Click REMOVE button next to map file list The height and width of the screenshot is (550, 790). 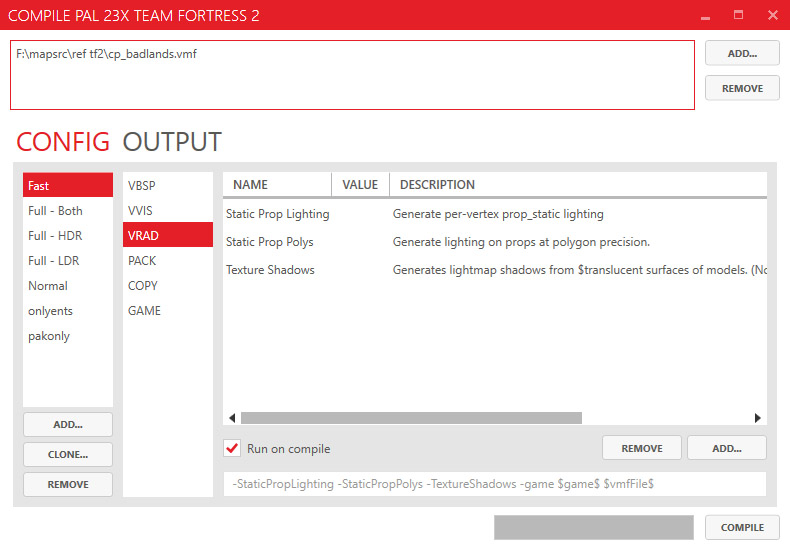742,88
